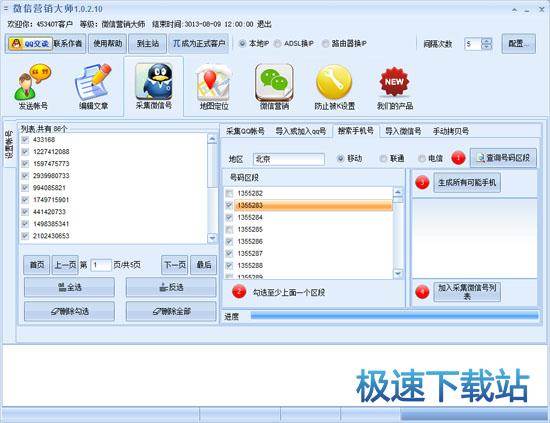Click 加入采集微信号列表 button

click(467, 292)
